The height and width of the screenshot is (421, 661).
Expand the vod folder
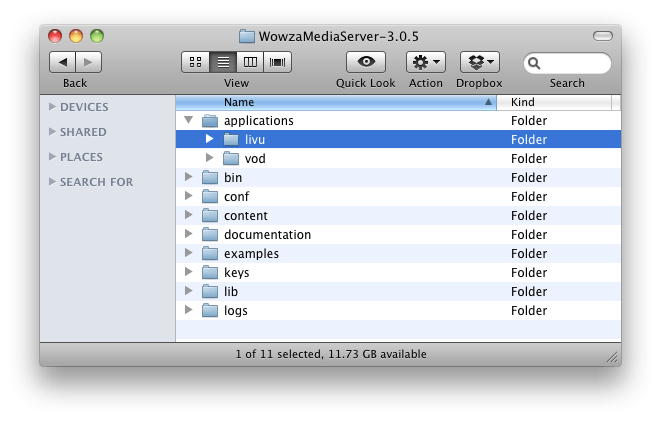pos(209,158)
